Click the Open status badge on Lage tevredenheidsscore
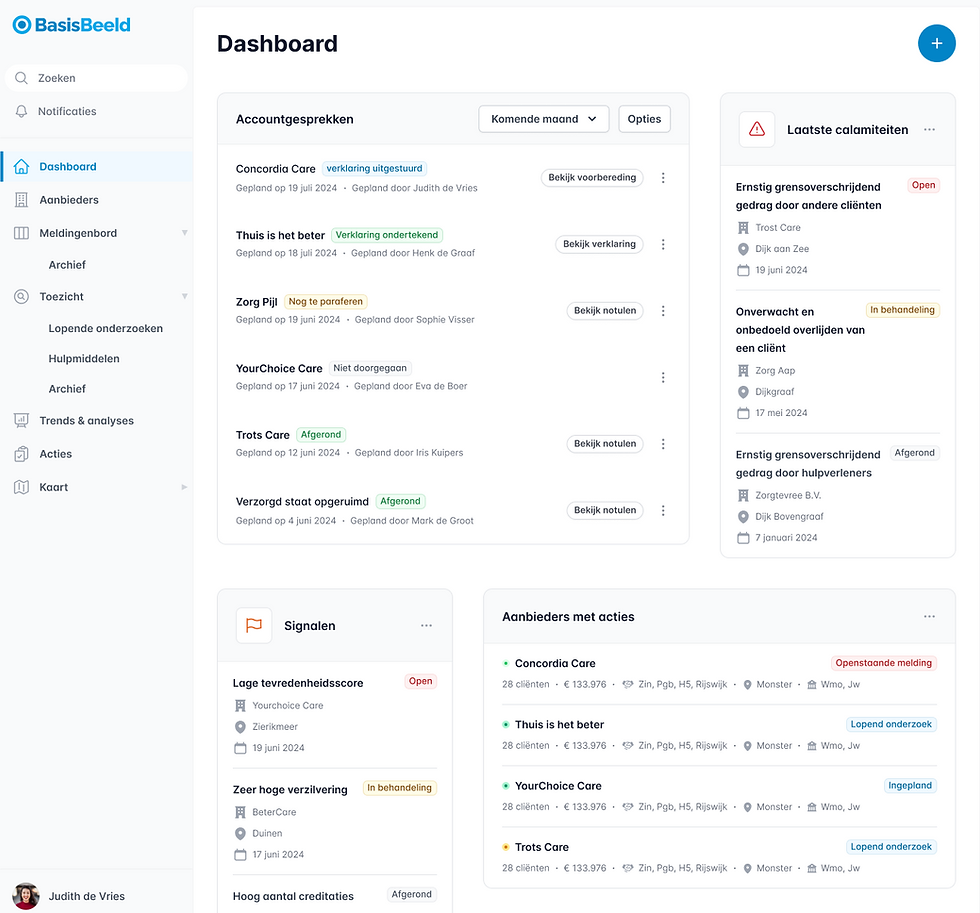Image resolution: width=980 pixels, height=913 pixels. tap(420, 680)
